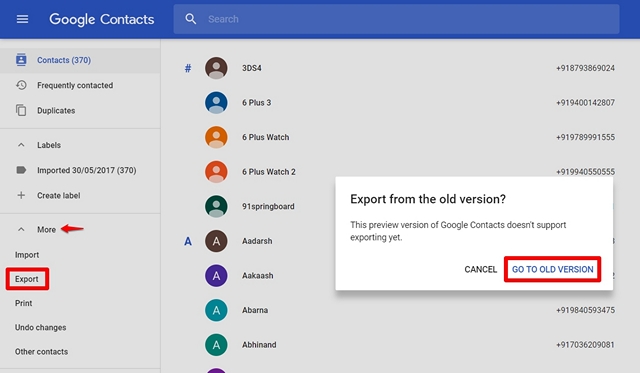The image size is (640, 373).
Task: Click the green avatar of 91springboard
Action: (216, 206)
